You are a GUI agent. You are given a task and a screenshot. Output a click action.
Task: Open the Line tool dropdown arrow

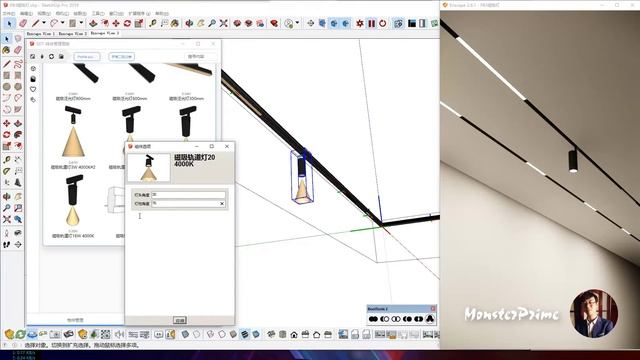44,23
